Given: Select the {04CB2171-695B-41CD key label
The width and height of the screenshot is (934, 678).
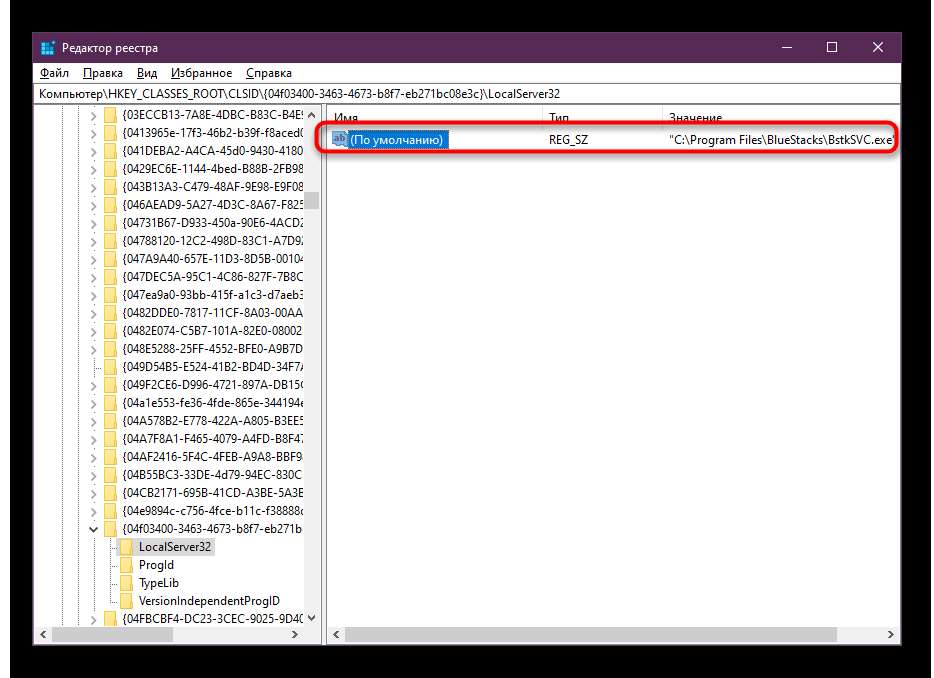Looking at the screenshot, I should click(x=212, y=493).
